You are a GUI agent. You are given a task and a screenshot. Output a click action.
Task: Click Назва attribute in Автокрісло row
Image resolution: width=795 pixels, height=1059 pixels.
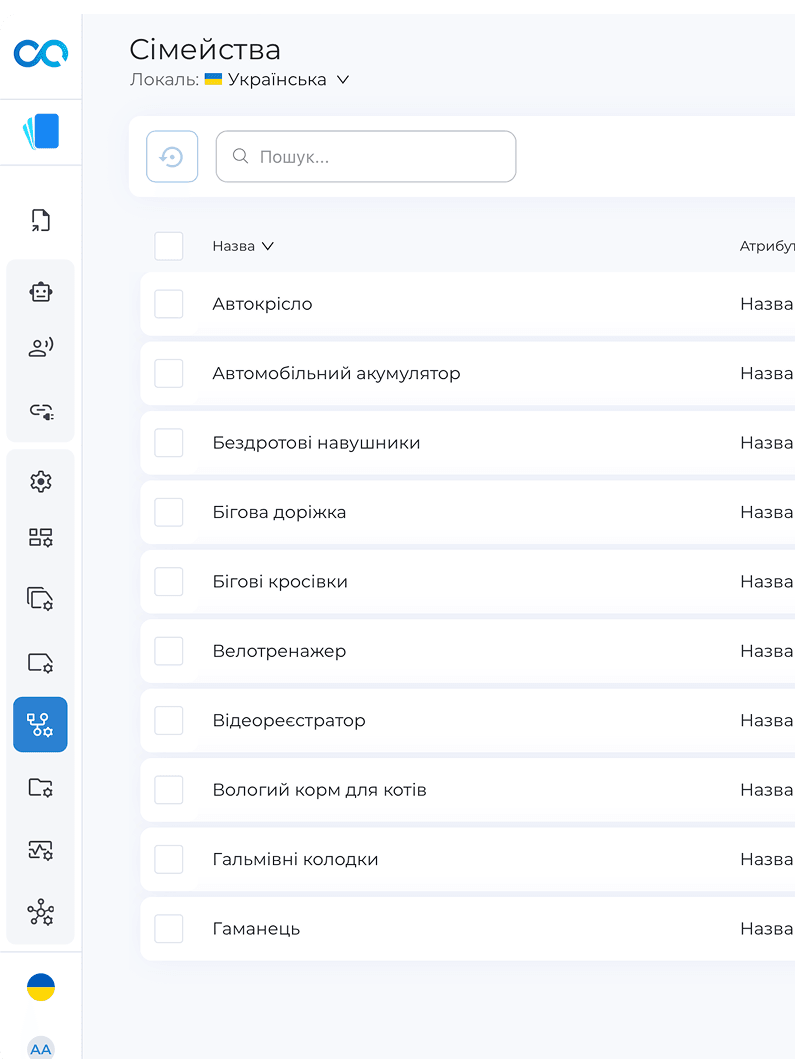point(767,304)
